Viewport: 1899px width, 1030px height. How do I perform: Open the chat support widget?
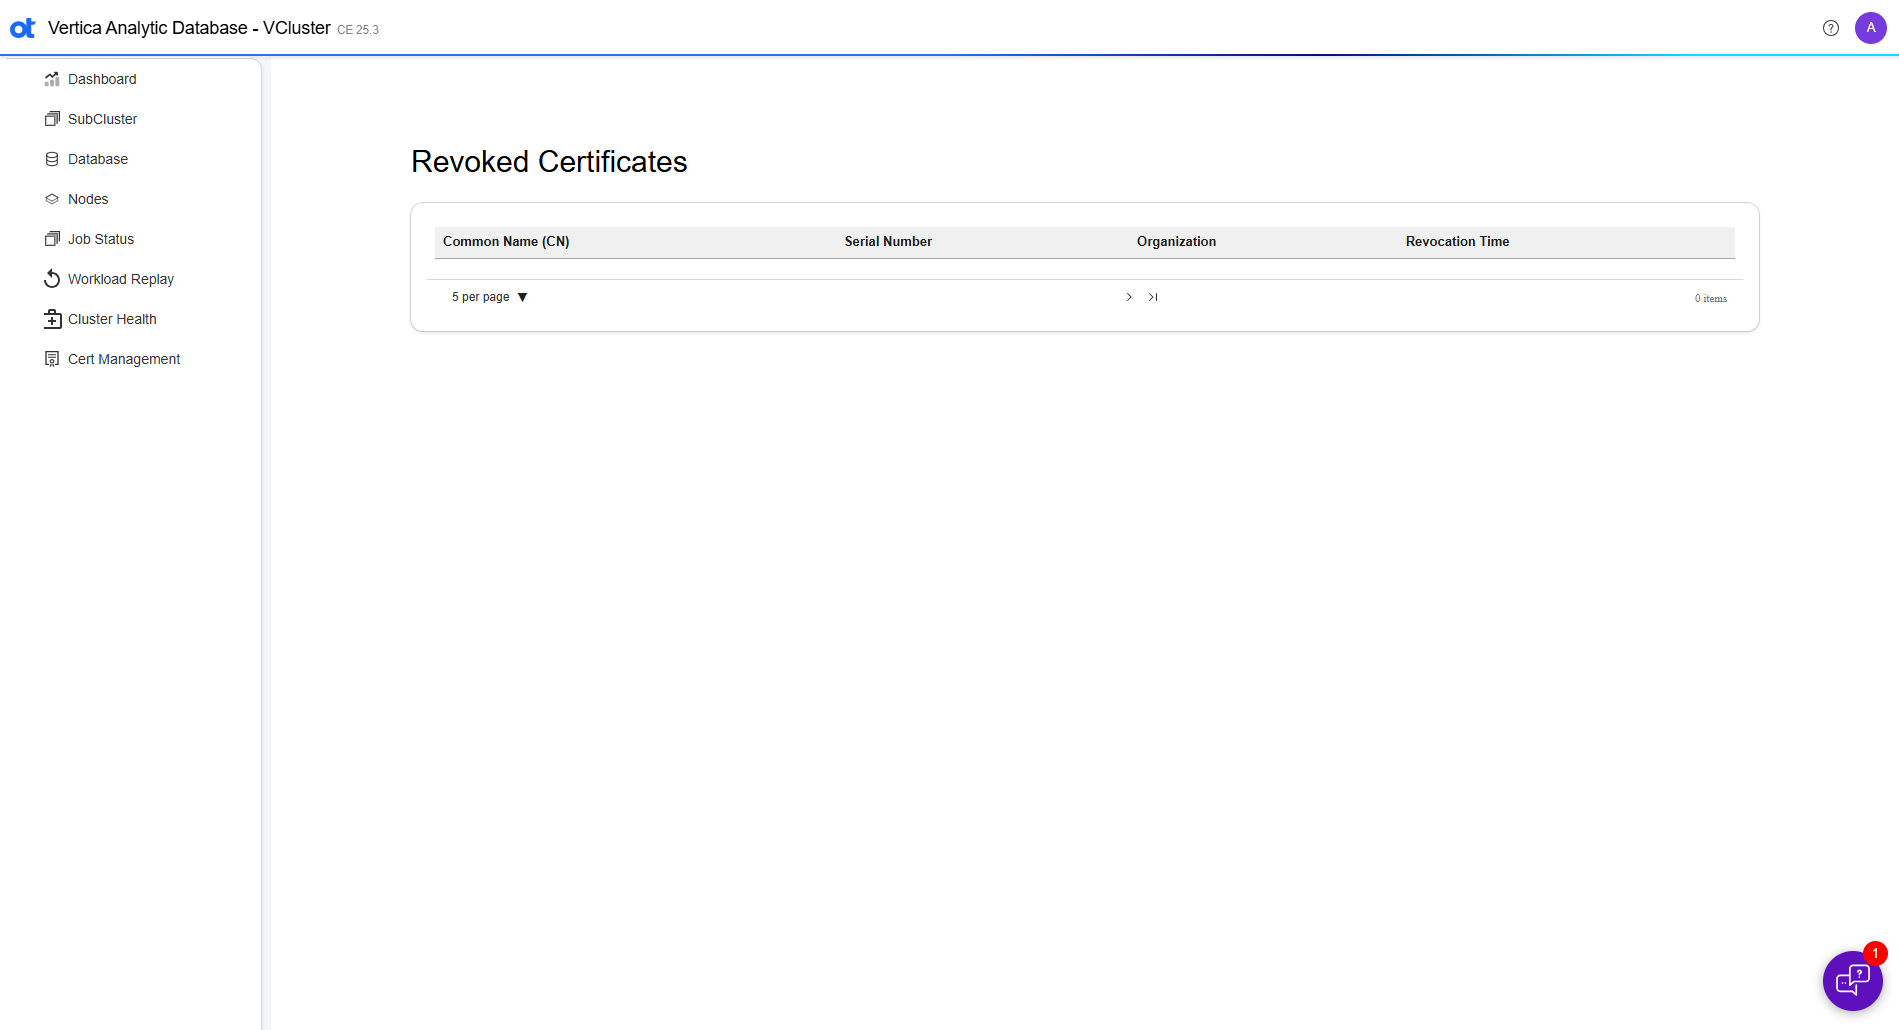click(1852, 980)
